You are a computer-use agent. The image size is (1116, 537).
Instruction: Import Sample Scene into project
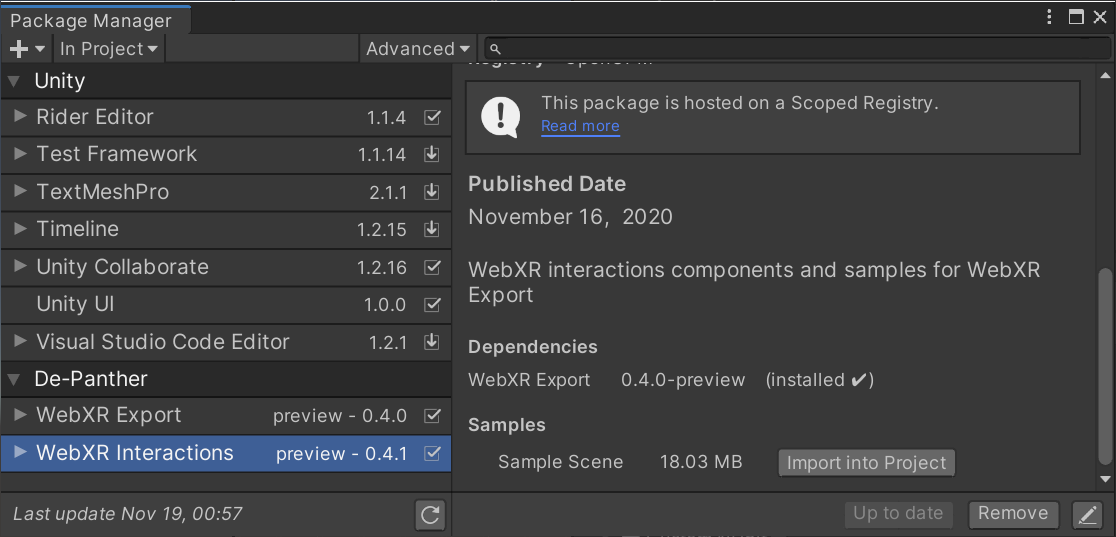coord(866,462)
